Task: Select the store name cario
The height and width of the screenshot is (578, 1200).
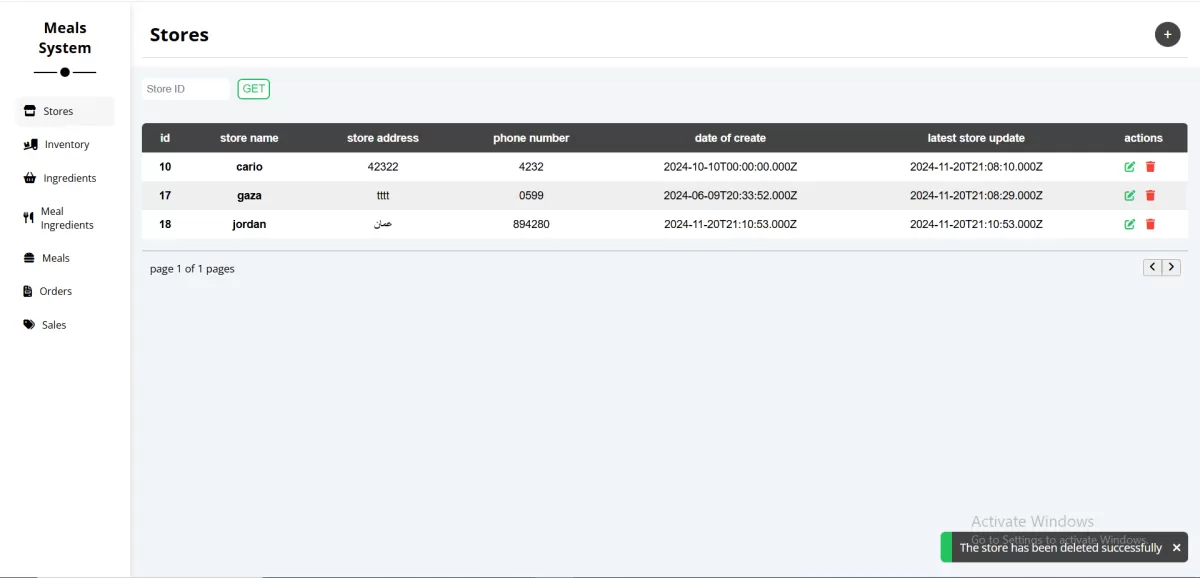Action: [249, 167]
